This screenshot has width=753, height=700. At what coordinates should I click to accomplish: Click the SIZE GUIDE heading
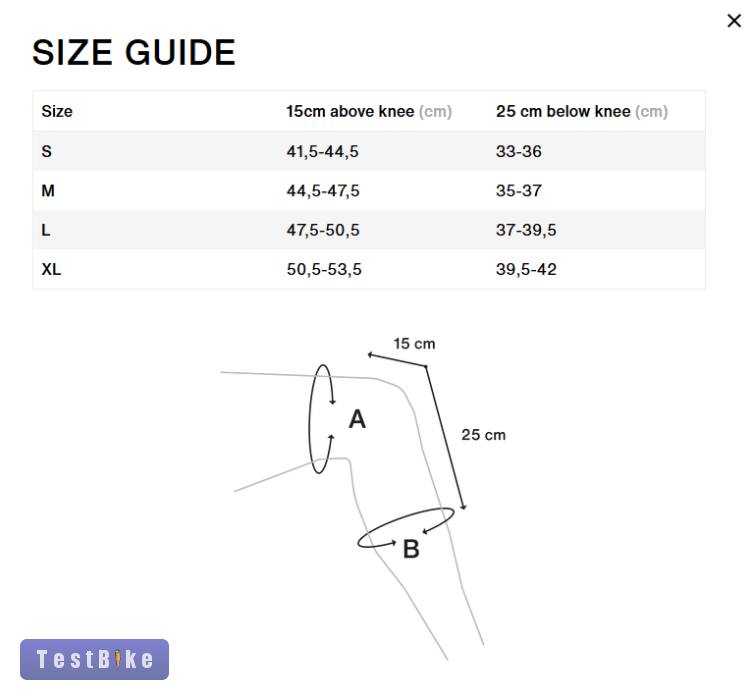(134, 53)
